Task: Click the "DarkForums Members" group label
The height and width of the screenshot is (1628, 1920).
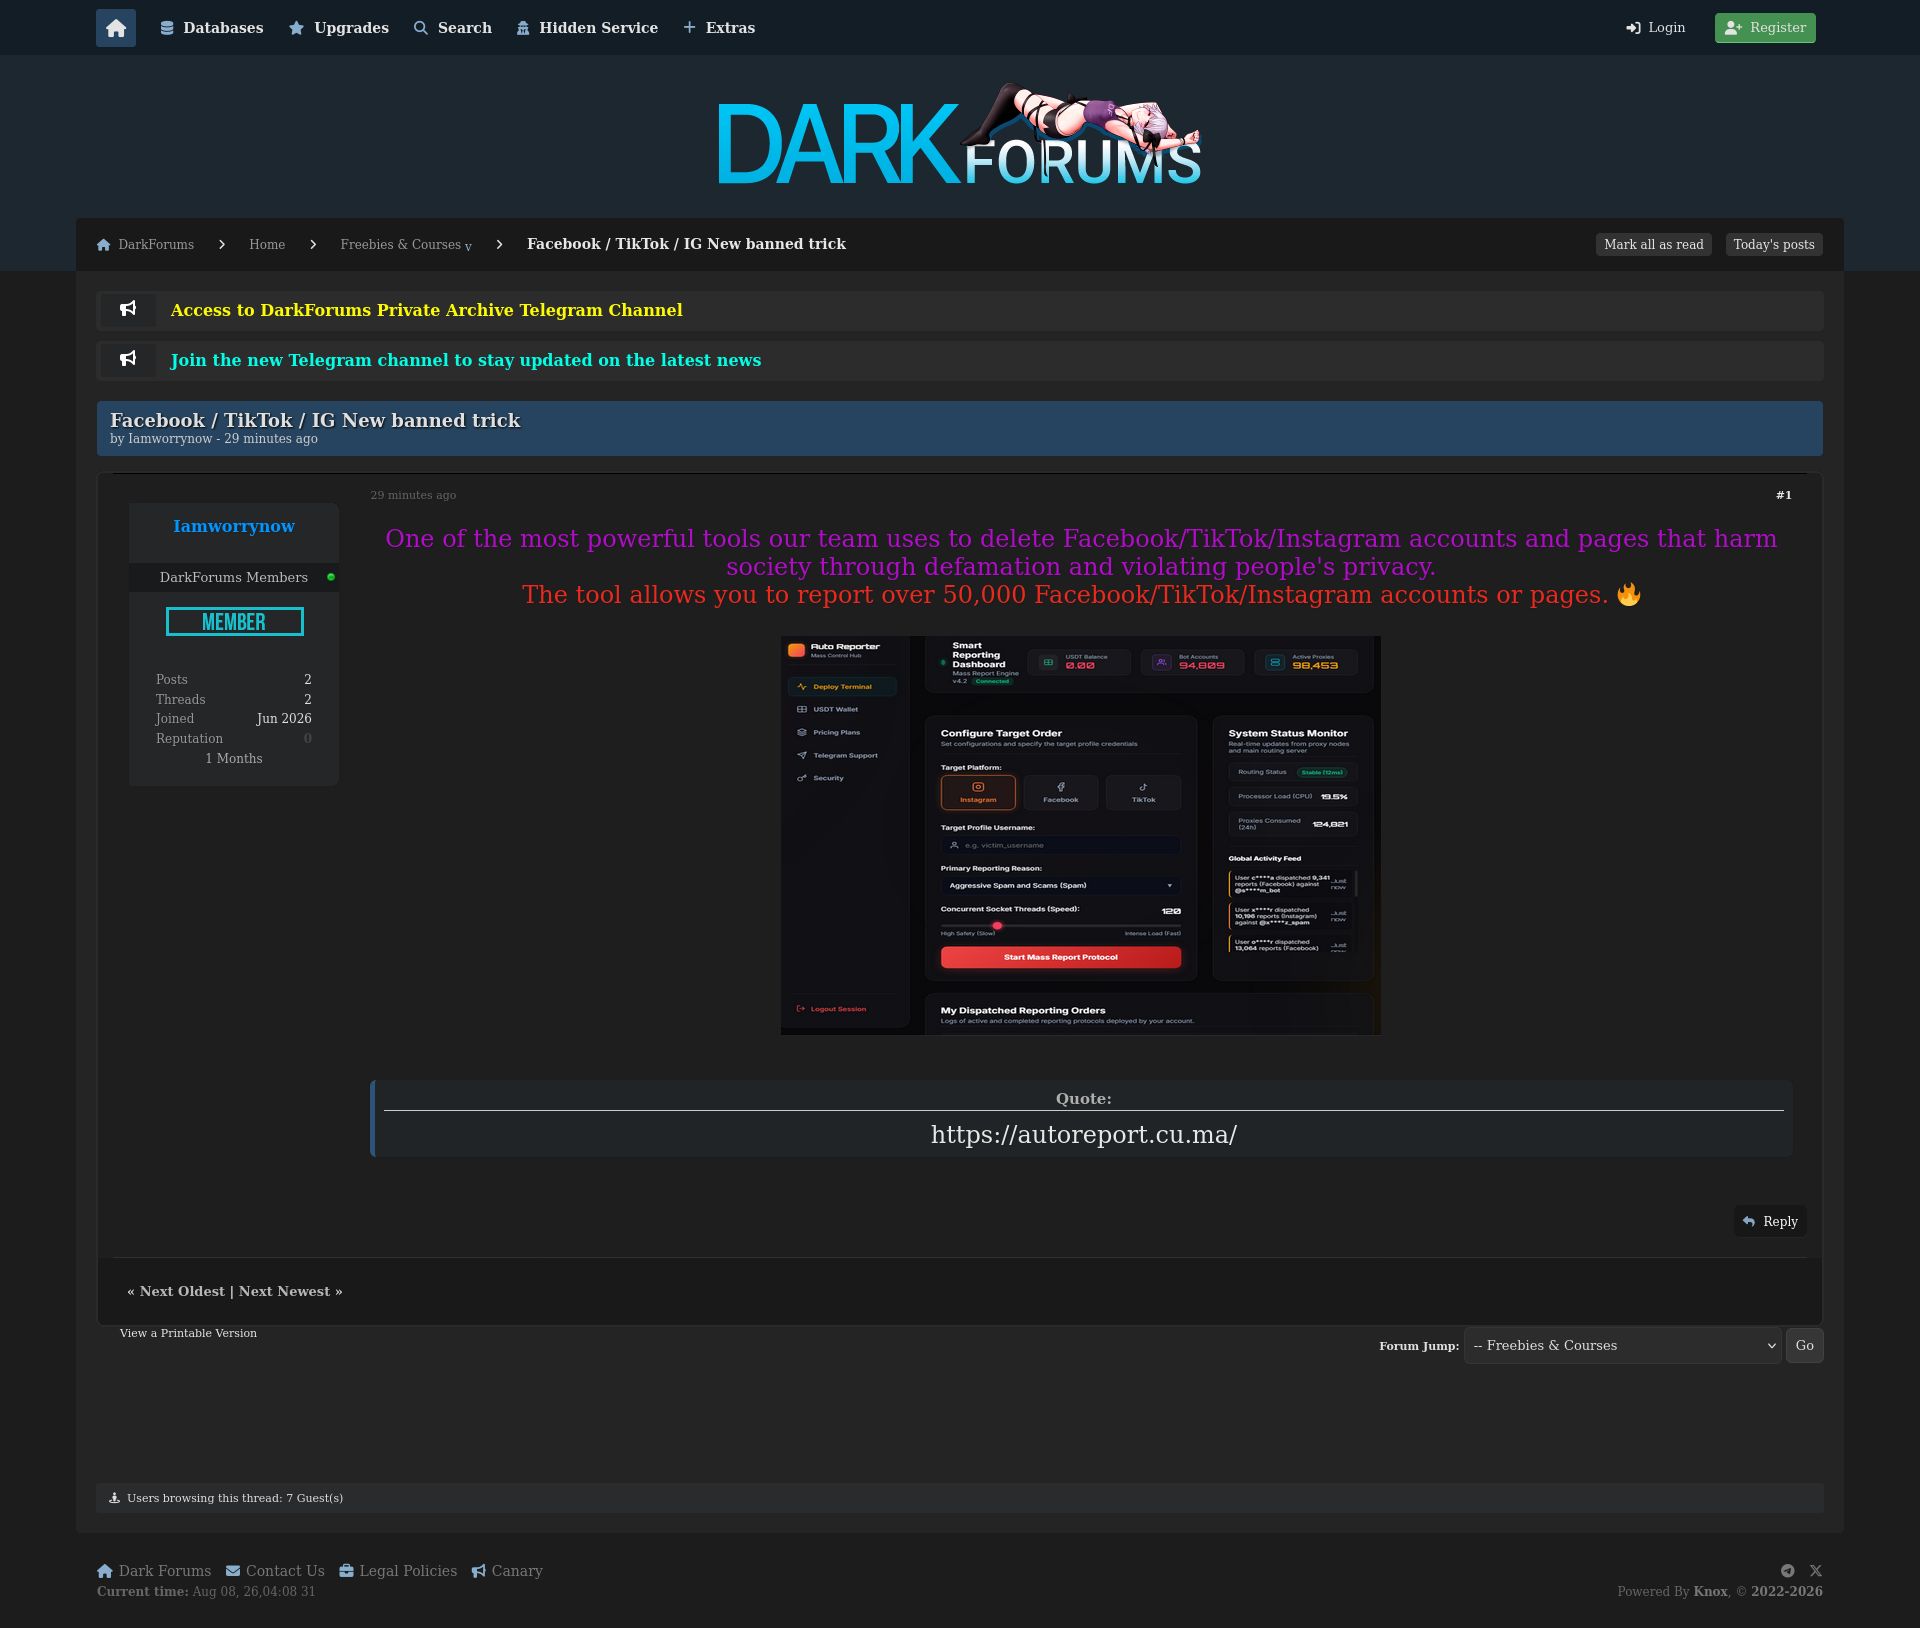Action: (x=234, y=578)
